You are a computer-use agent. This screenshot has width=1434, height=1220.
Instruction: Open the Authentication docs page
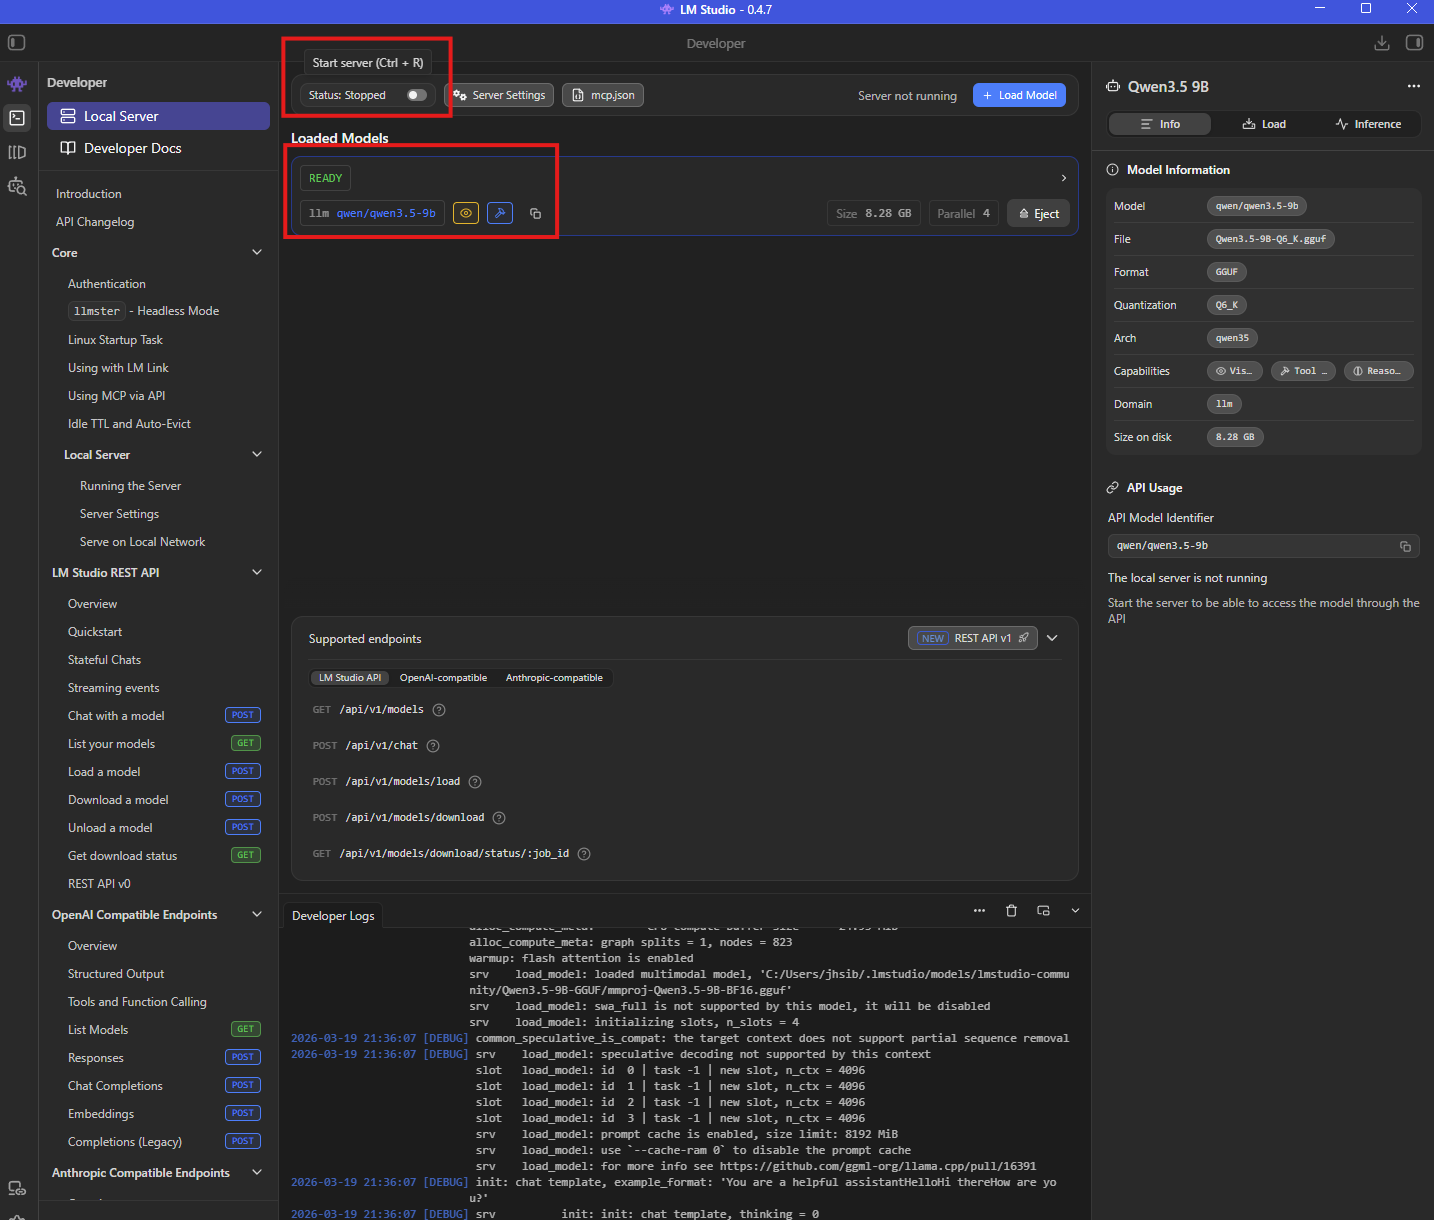(x=107, y=284)
